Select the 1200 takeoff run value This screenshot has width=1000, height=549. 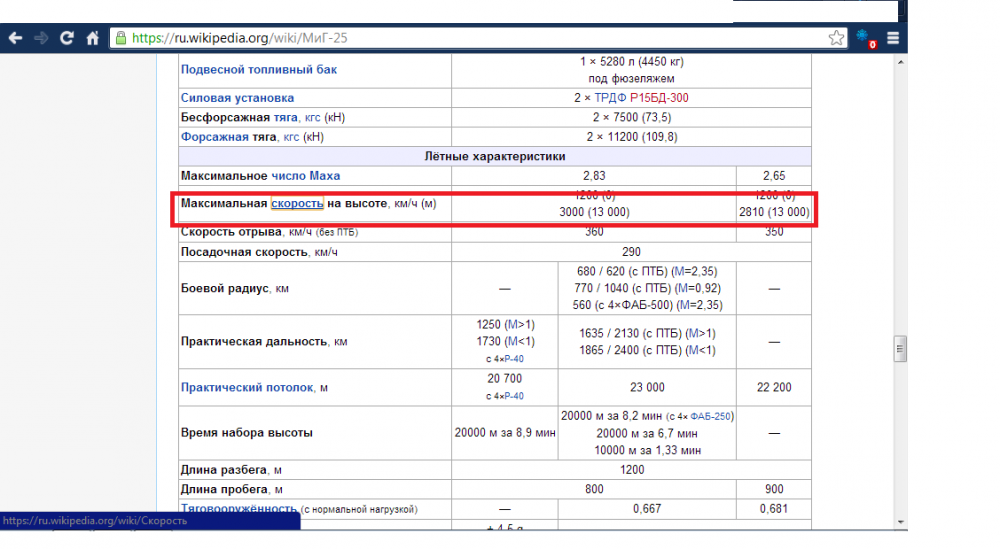click(x=631, y=470)
